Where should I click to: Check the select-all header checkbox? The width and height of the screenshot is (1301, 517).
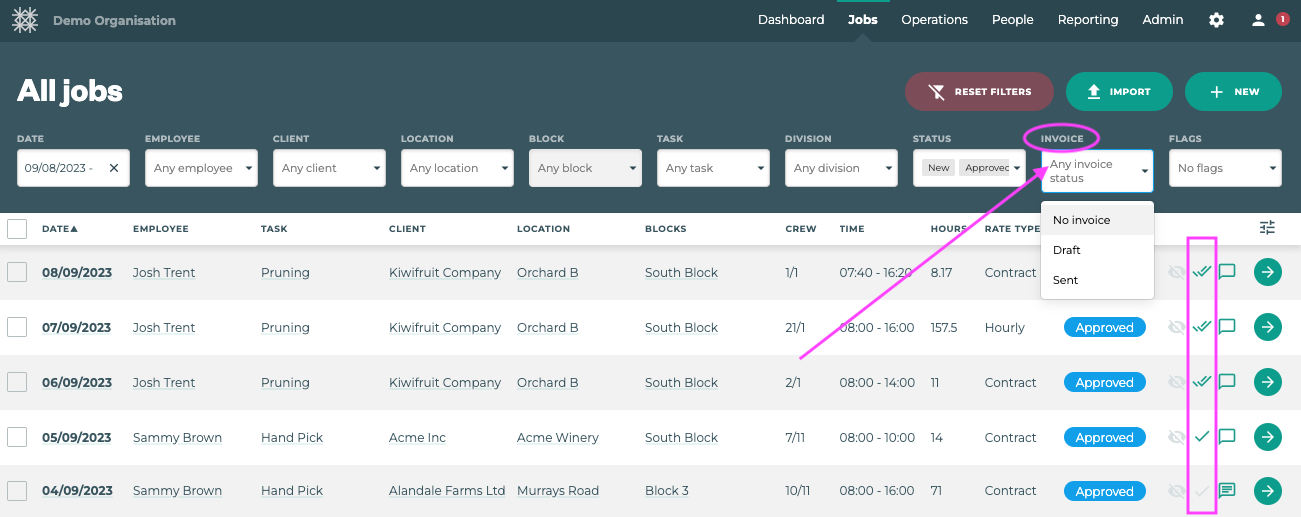tap(17, 229)
